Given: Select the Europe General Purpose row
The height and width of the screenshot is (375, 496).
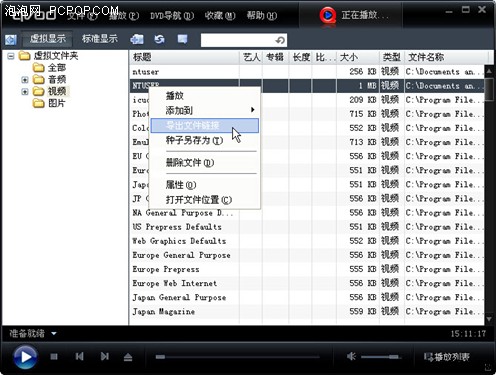Looking at the screenshot, I should [x=307, y=255].
